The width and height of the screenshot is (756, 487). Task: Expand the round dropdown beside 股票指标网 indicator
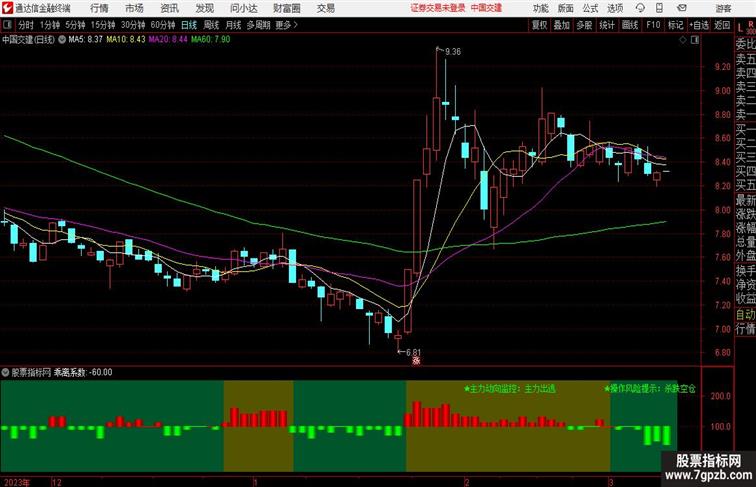(x=5, y=372)
